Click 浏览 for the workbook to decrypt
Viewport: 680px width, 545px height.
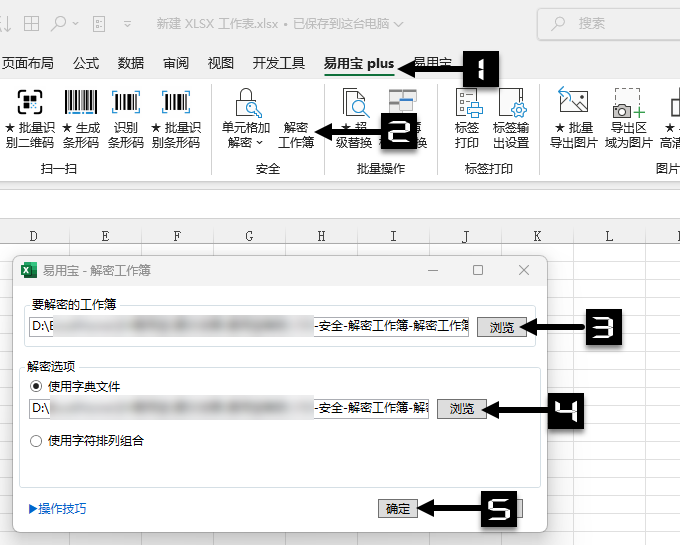[502, 327]
